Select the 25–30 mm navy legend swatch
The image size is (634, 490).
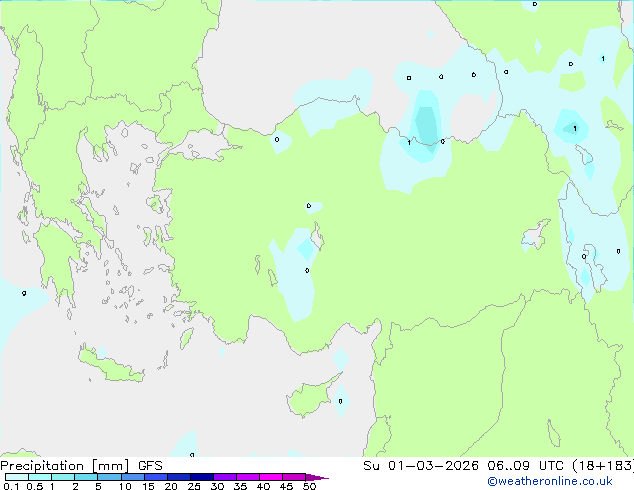201,477
